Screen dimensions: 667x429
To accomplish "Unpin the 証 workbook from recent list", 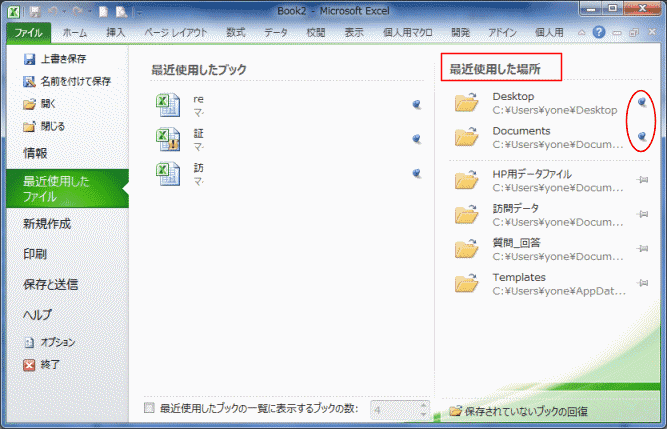I will pos(416,139).
